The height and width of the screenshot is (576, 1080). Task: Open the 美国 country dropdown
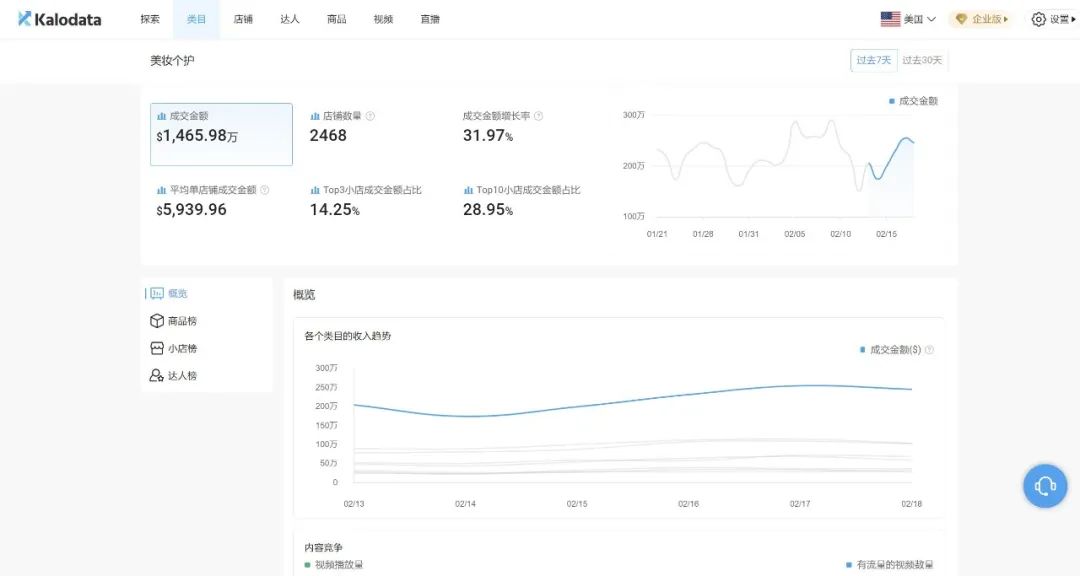[908, 19]
